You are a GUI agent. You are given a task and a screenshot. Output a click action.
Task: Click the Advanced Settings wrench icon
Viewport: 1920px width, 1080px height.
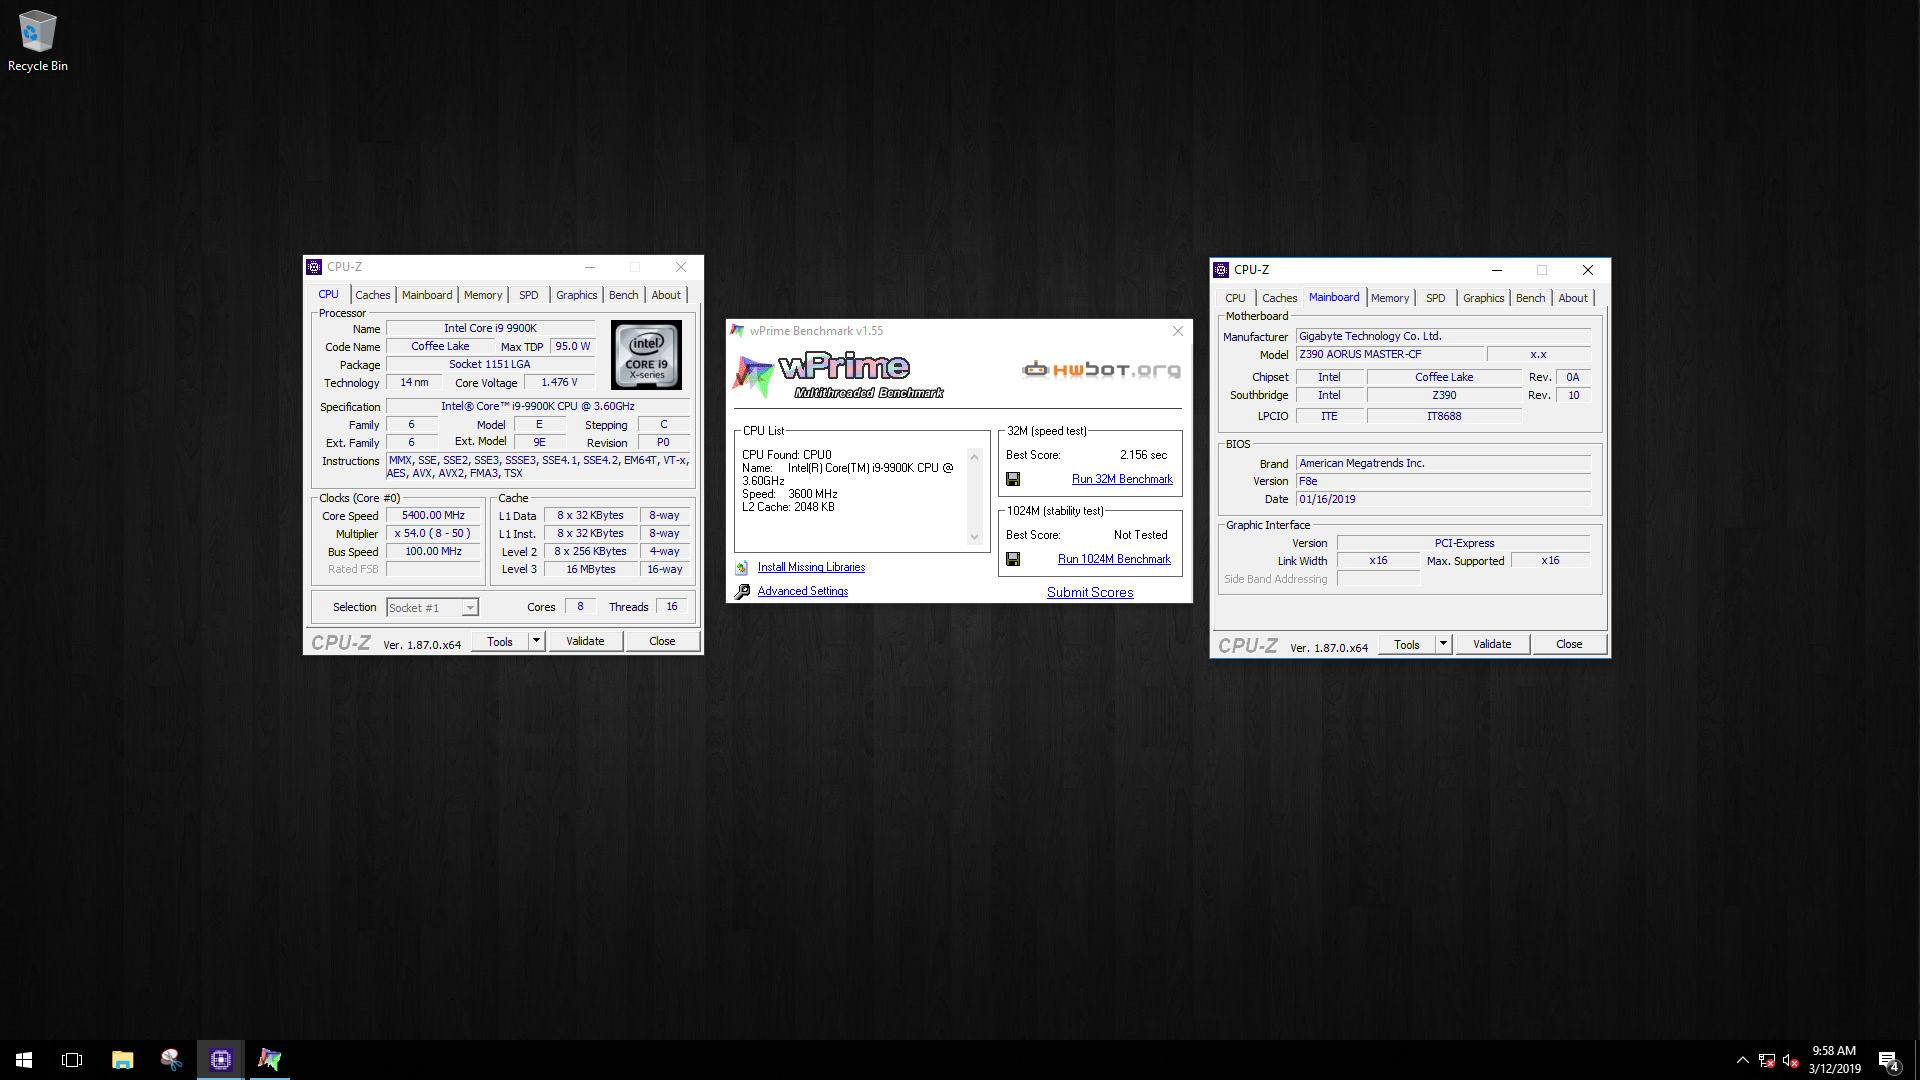(x=742, y=591)
